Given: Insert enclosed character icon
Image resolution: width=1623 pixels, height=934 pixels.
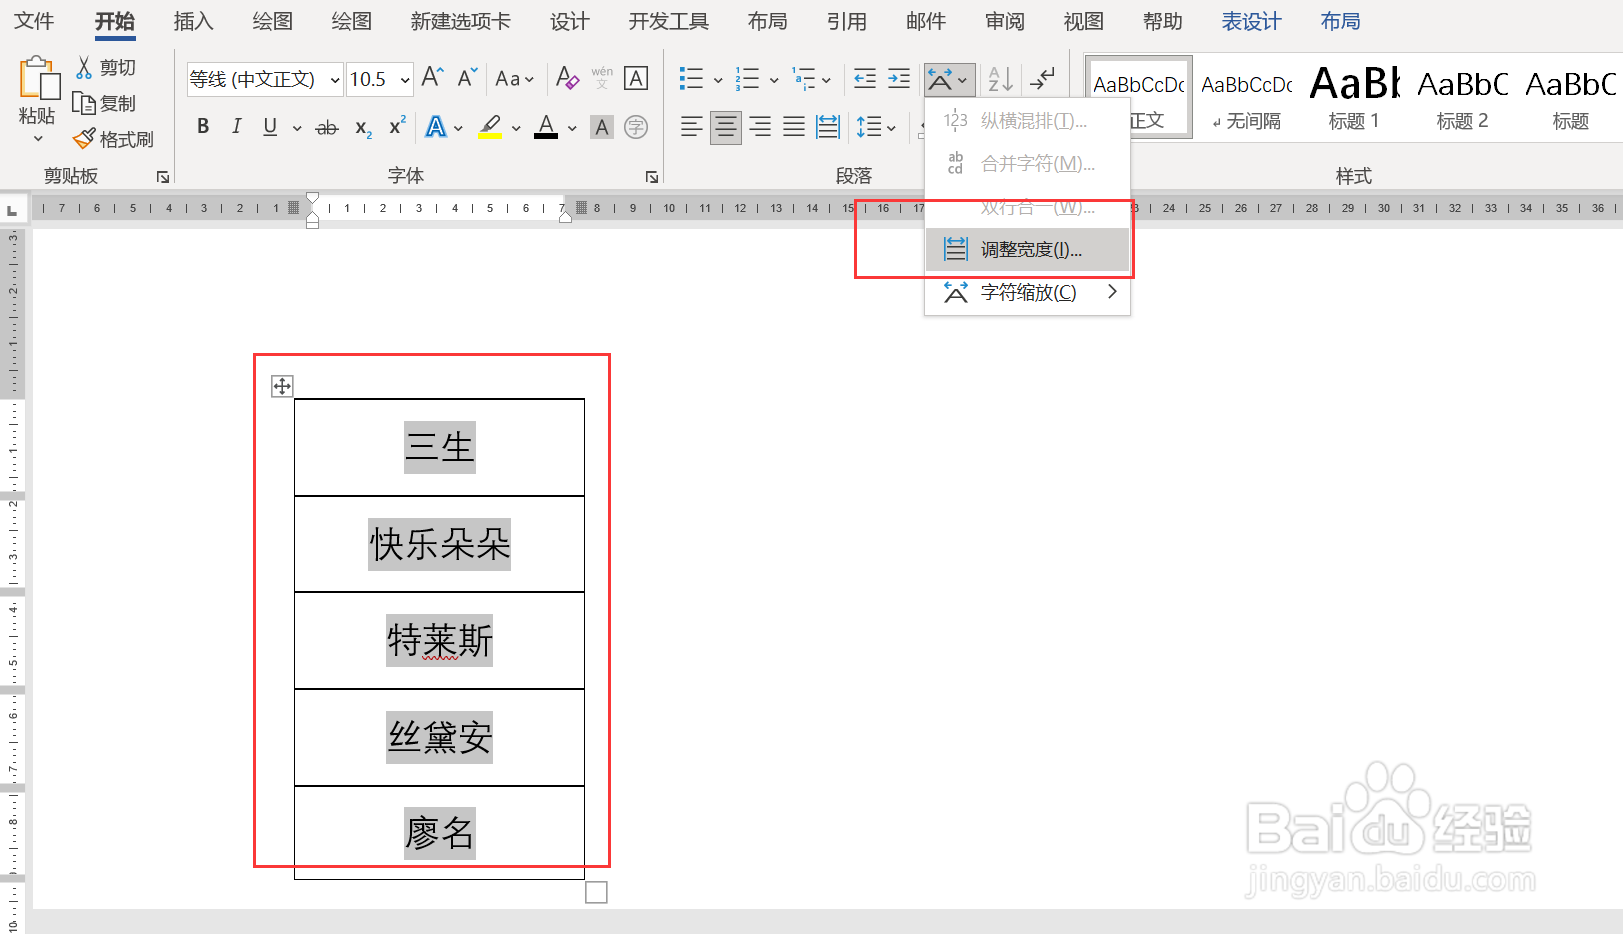Looking at the screenshot, I should click(636, 127).
